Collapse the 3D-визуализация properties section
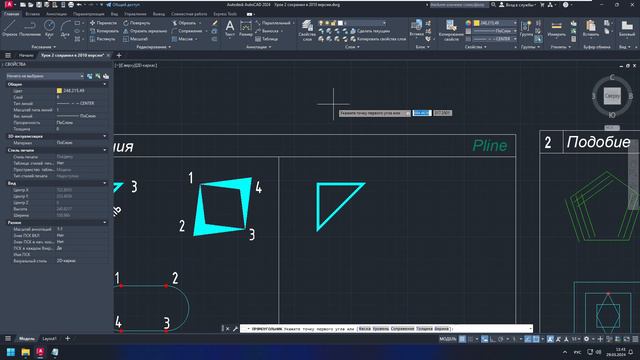The image size is (640, 360). [105, 136]
